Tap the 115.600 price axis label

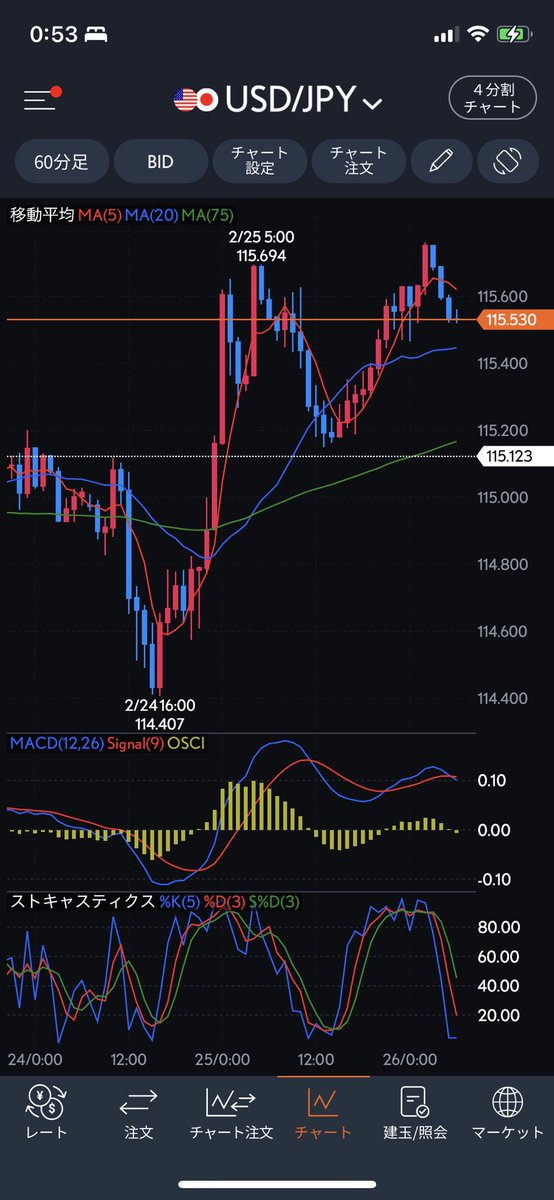[x=502, y=296]
